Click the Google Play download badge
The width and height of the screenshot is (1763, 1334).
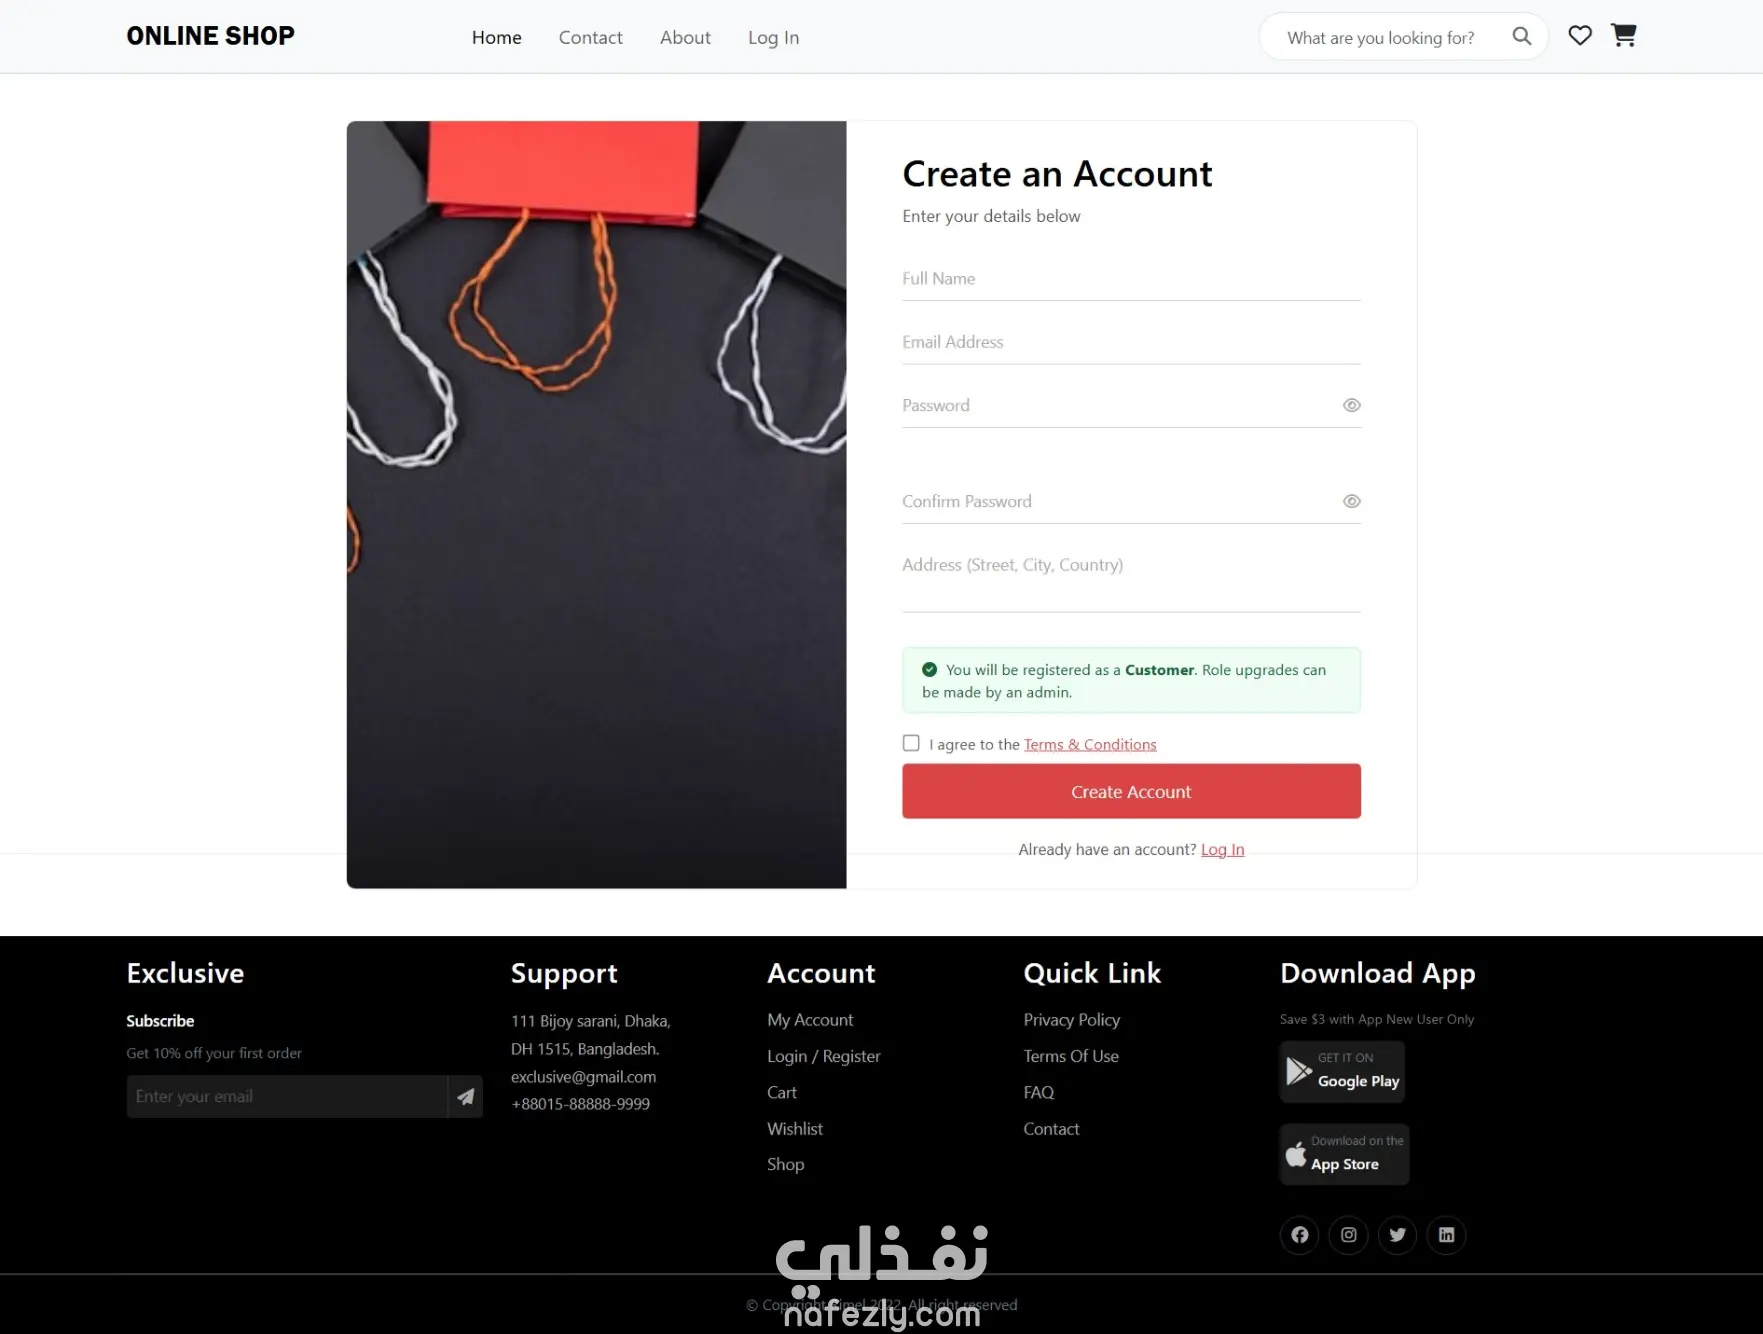[1343, 1072]
